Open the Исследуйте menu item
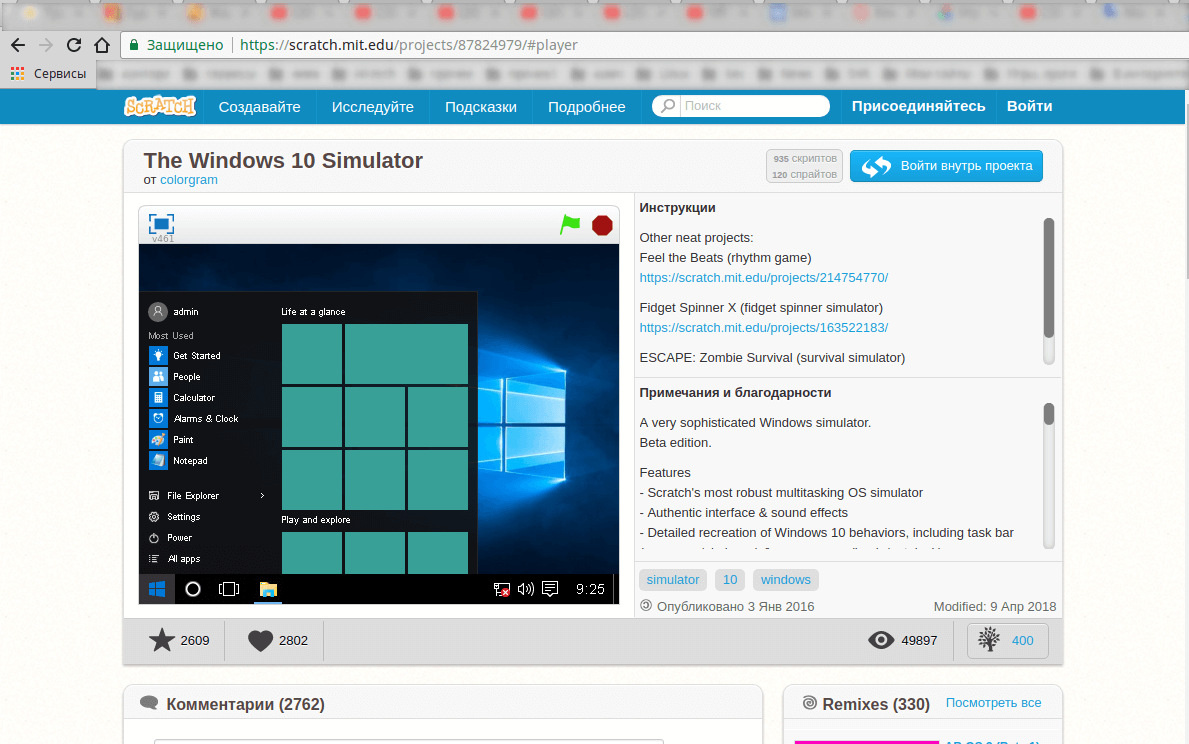 372,107
